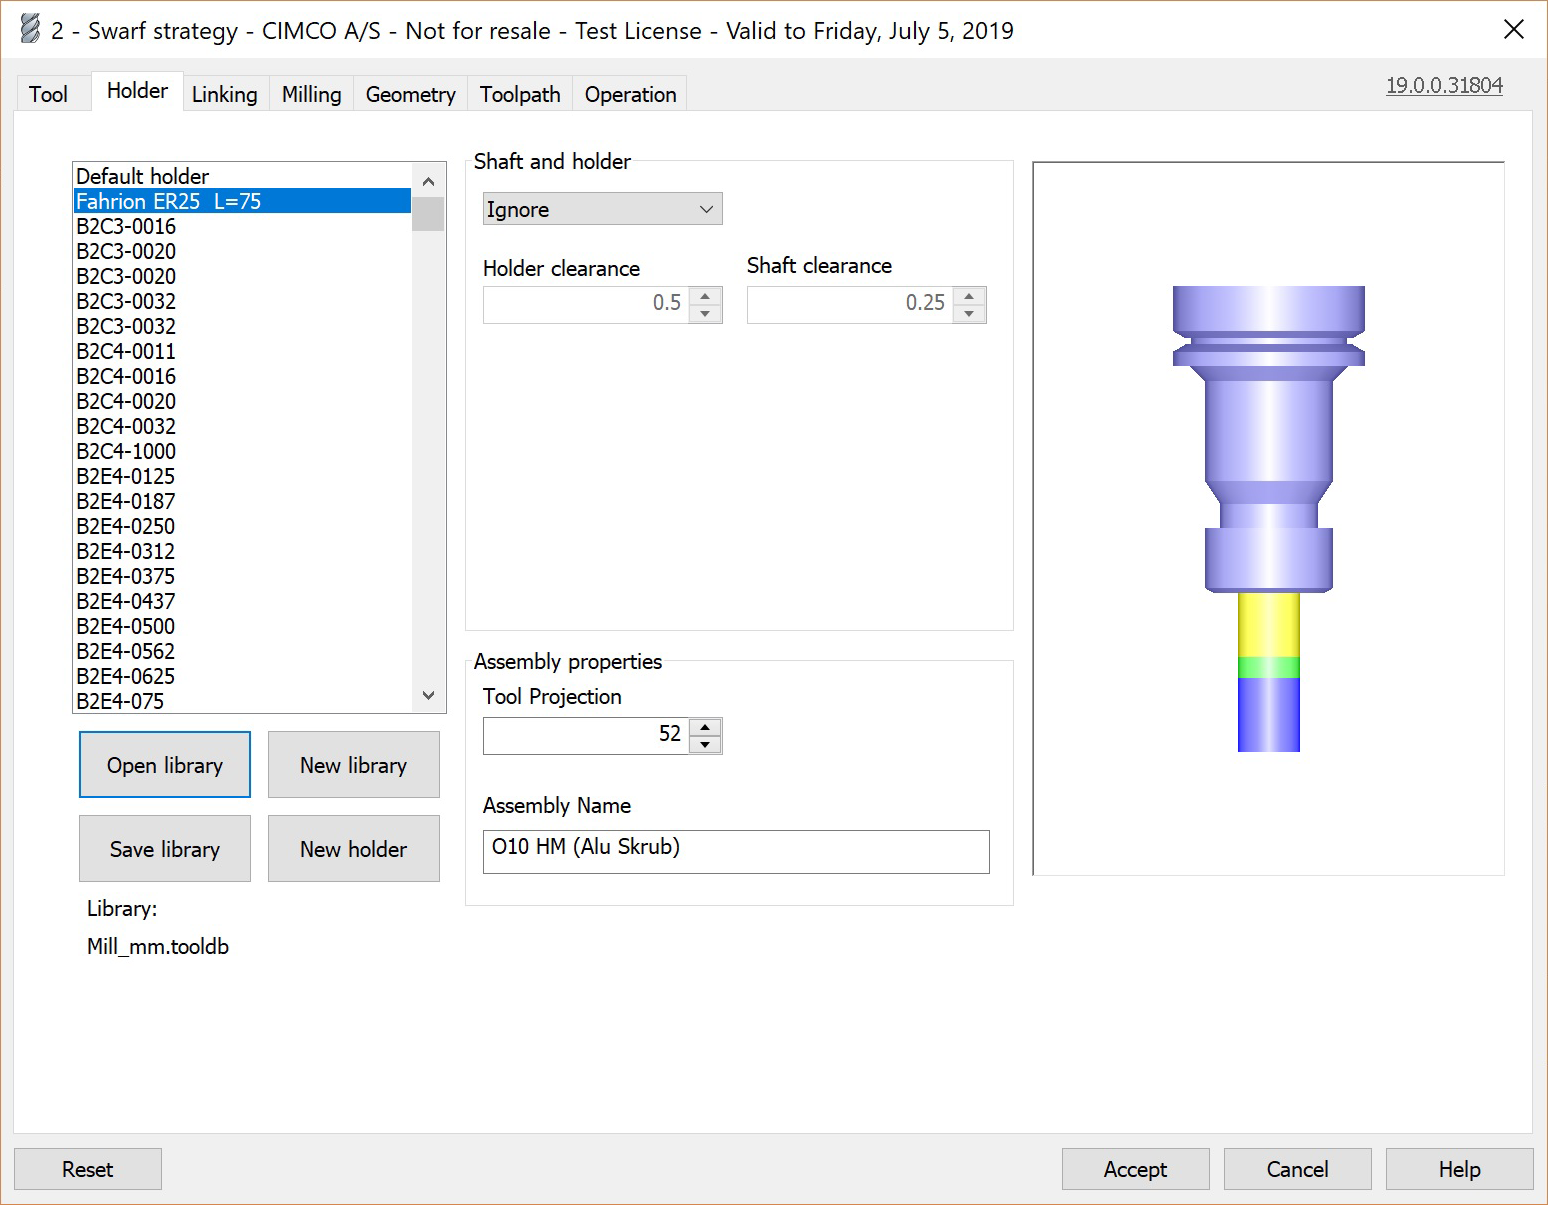
Task: Open the Linking tab
Action: tap(224, 94)
